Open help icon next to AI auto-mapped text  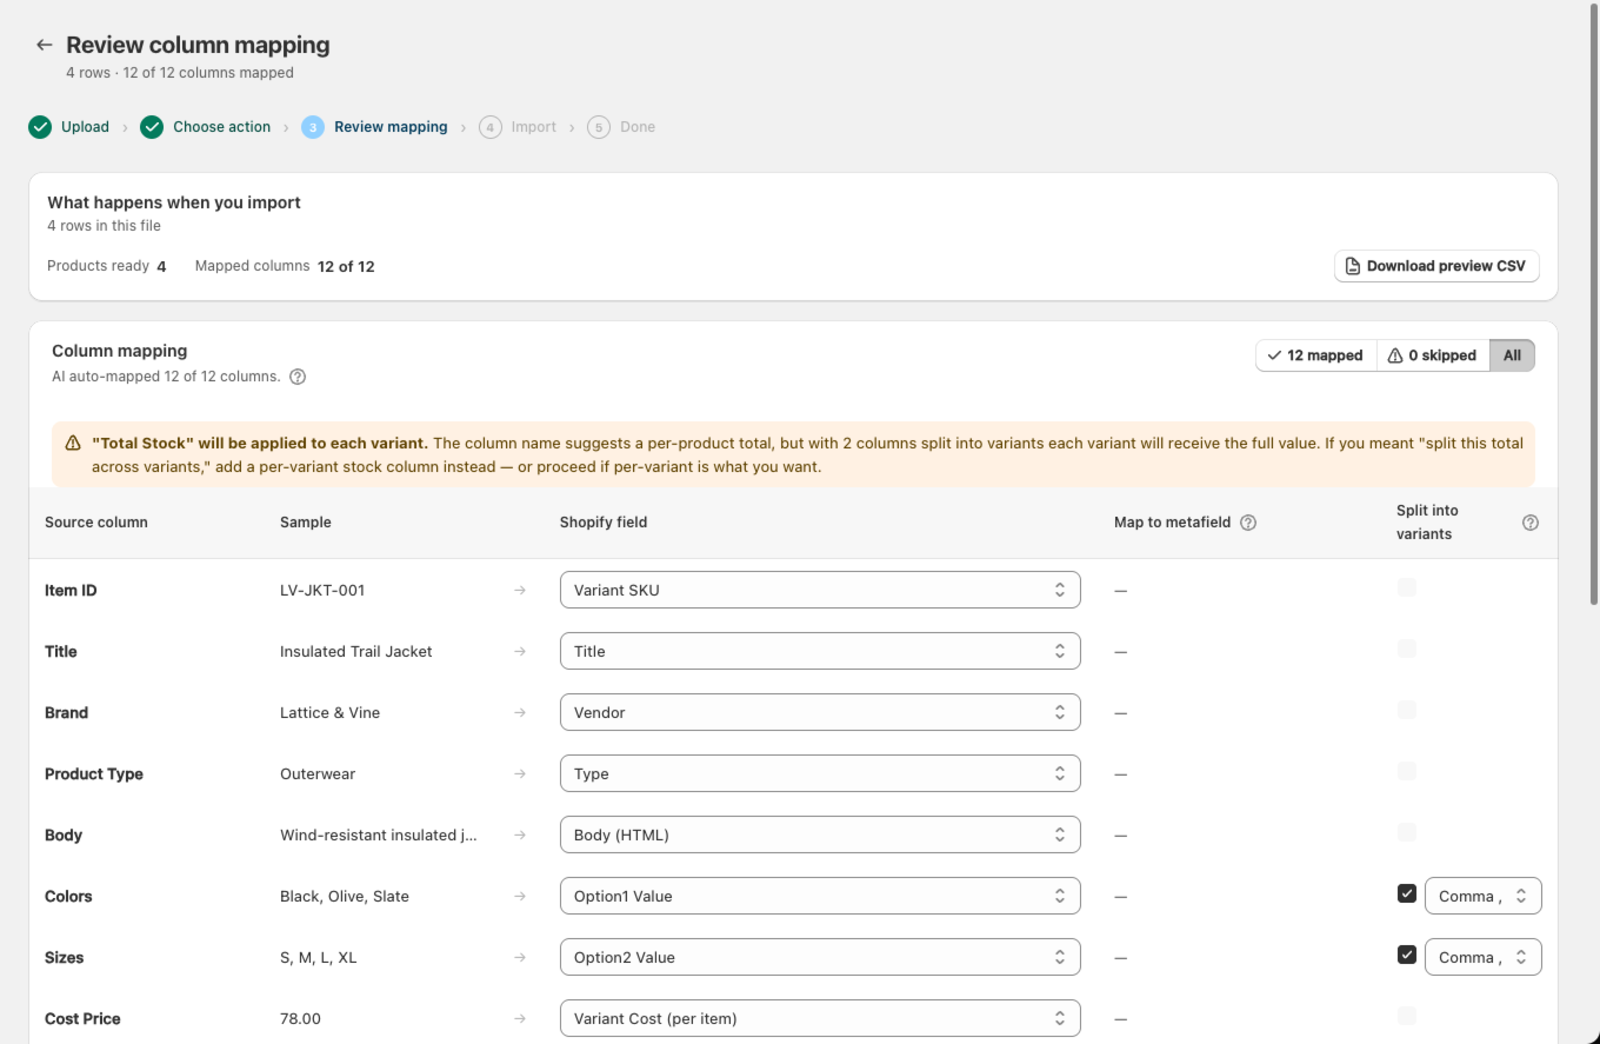(x=298, y=377)
